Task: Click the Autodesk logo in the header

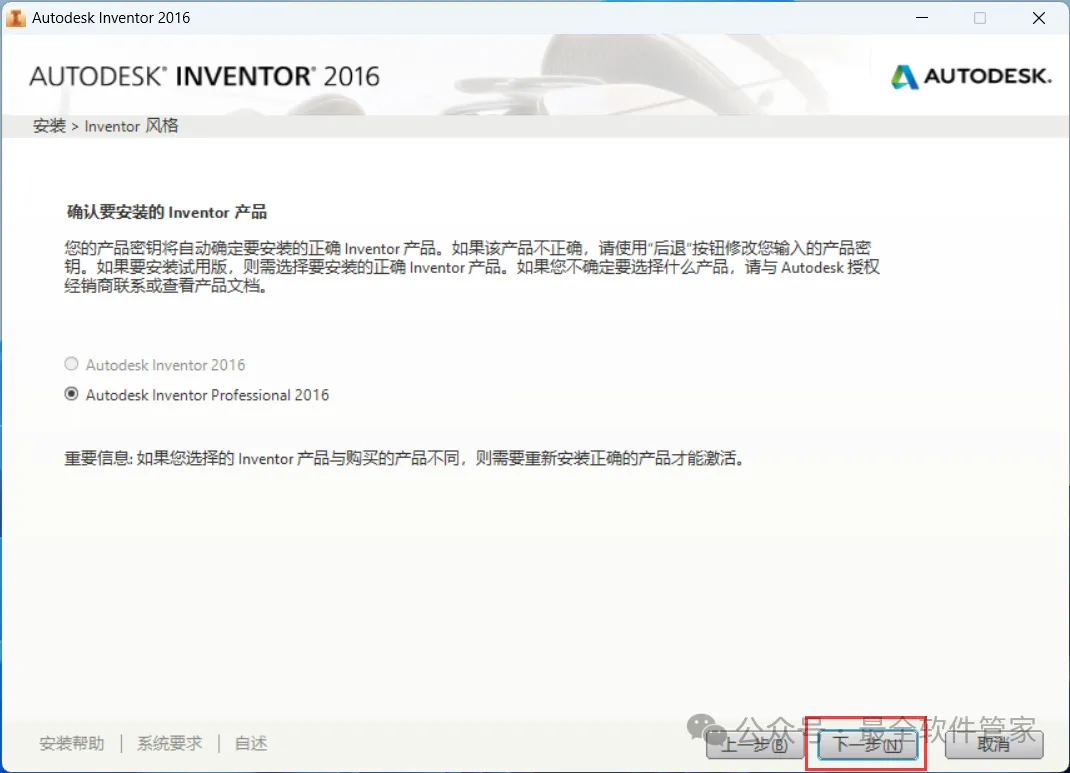Action: [x=971, y=76]
